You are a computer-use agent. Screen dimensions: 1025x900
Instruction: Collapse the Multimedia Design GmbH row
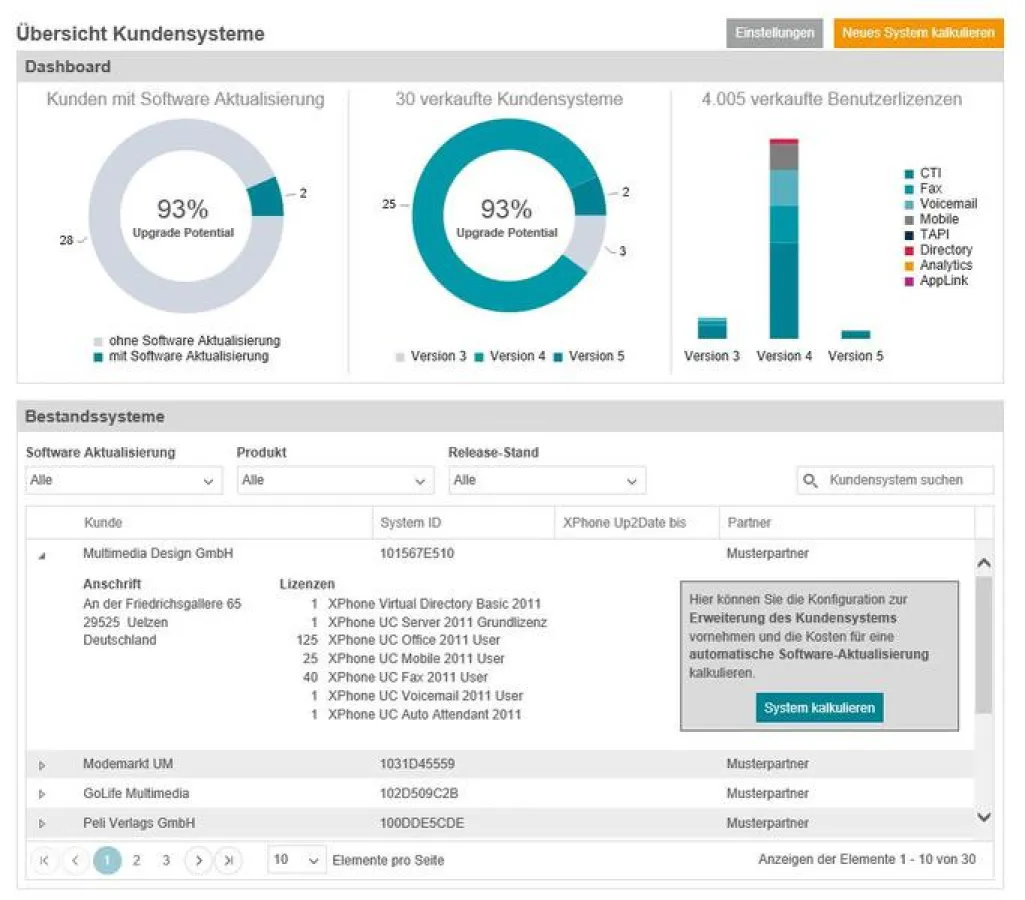tap(42, 555)
